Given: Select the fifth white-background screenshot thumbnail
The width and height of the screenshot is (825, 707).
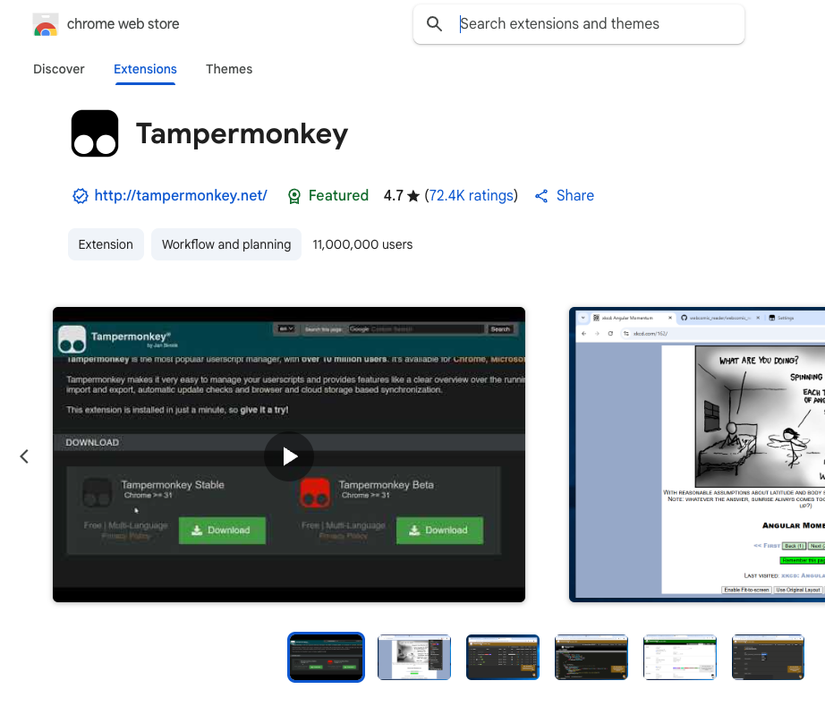Looking at the screenshot, I should click(x=680, y=657).
